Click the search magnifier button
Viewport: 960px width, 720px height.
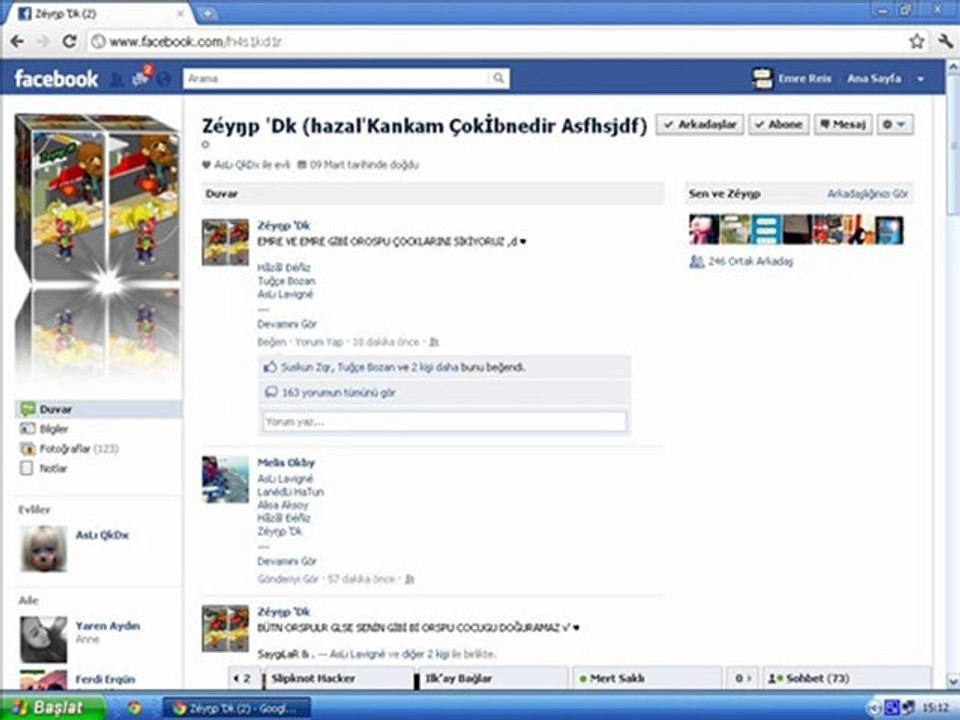pos(499,78)
